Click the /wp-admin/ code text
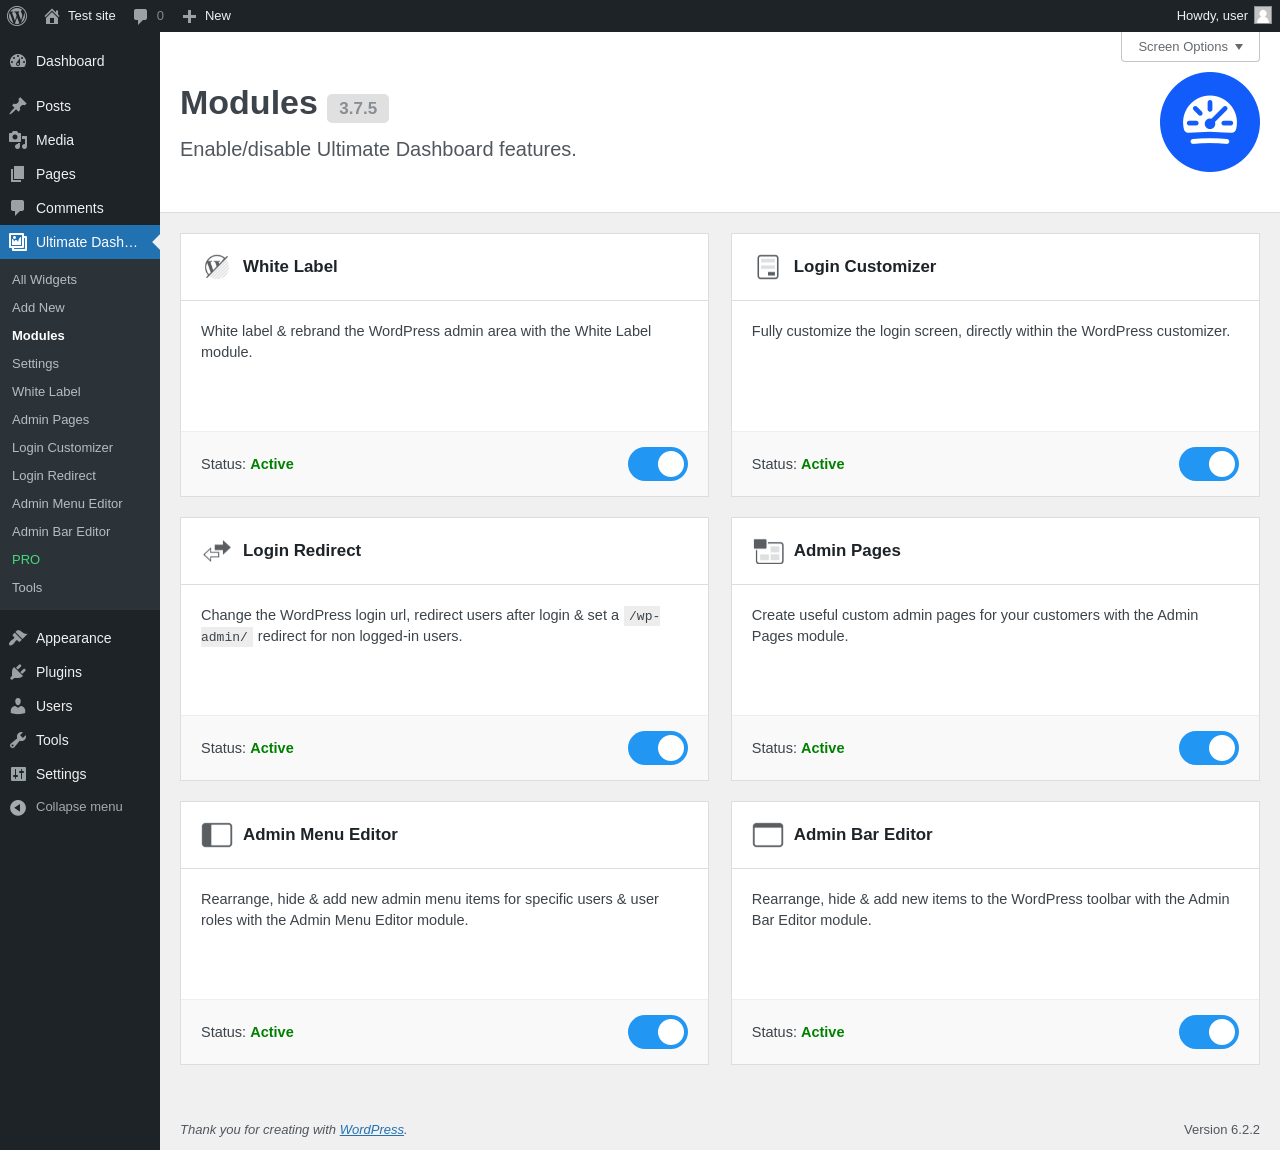The width and height of the screenshot is (1280, 1150). [x=430, y=626]
